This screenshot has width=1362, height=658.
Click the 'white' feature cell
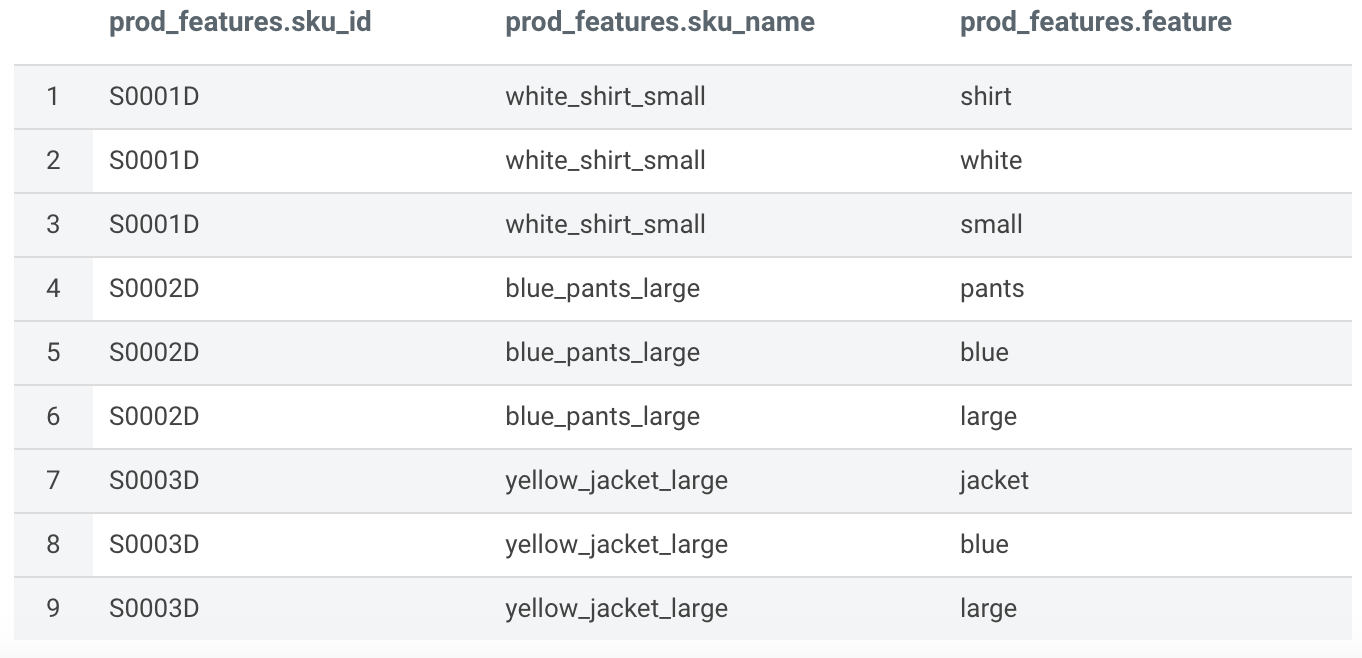coord(991,161)
